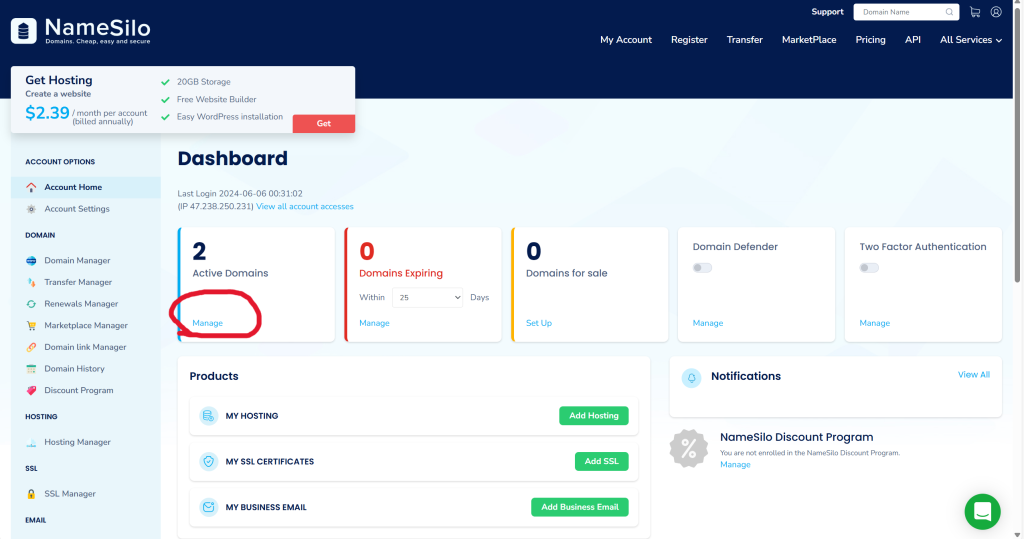1024x539 pixels.
Task: Go to Register in top navigation
Action: [689, 40]
